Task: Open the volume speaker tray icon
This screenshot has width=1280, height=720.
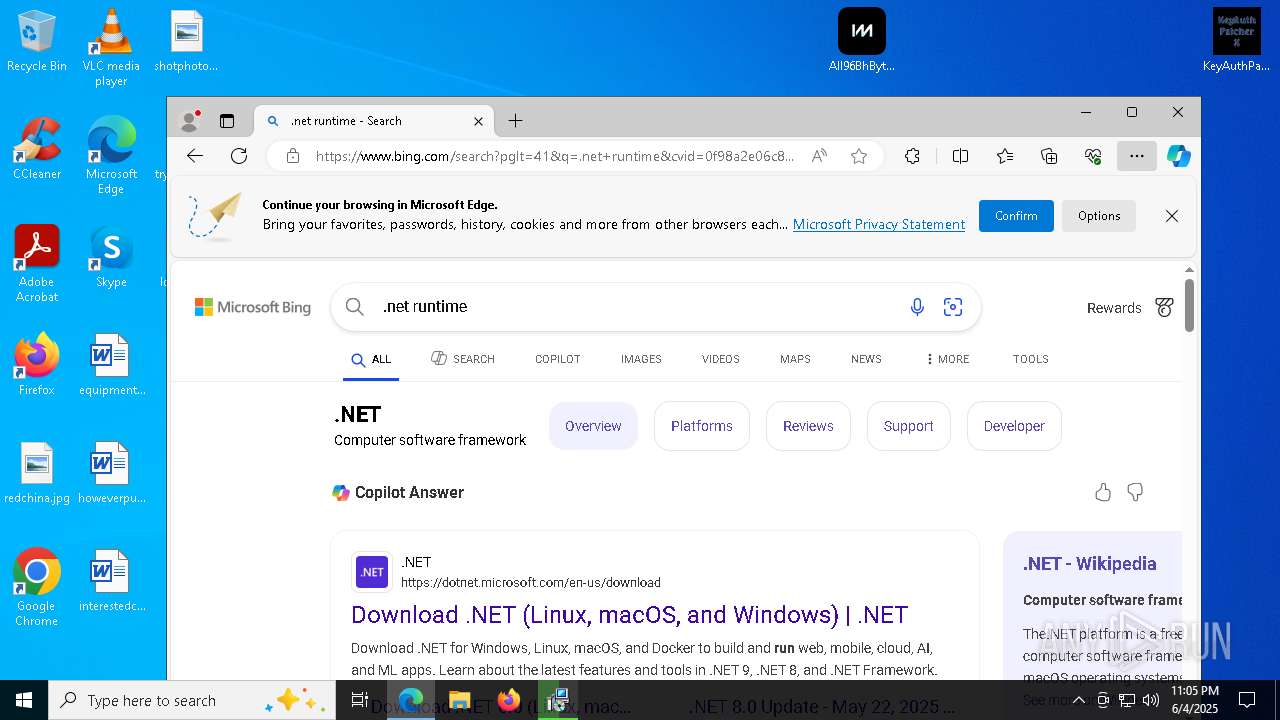Action: tap(1151, 700)
